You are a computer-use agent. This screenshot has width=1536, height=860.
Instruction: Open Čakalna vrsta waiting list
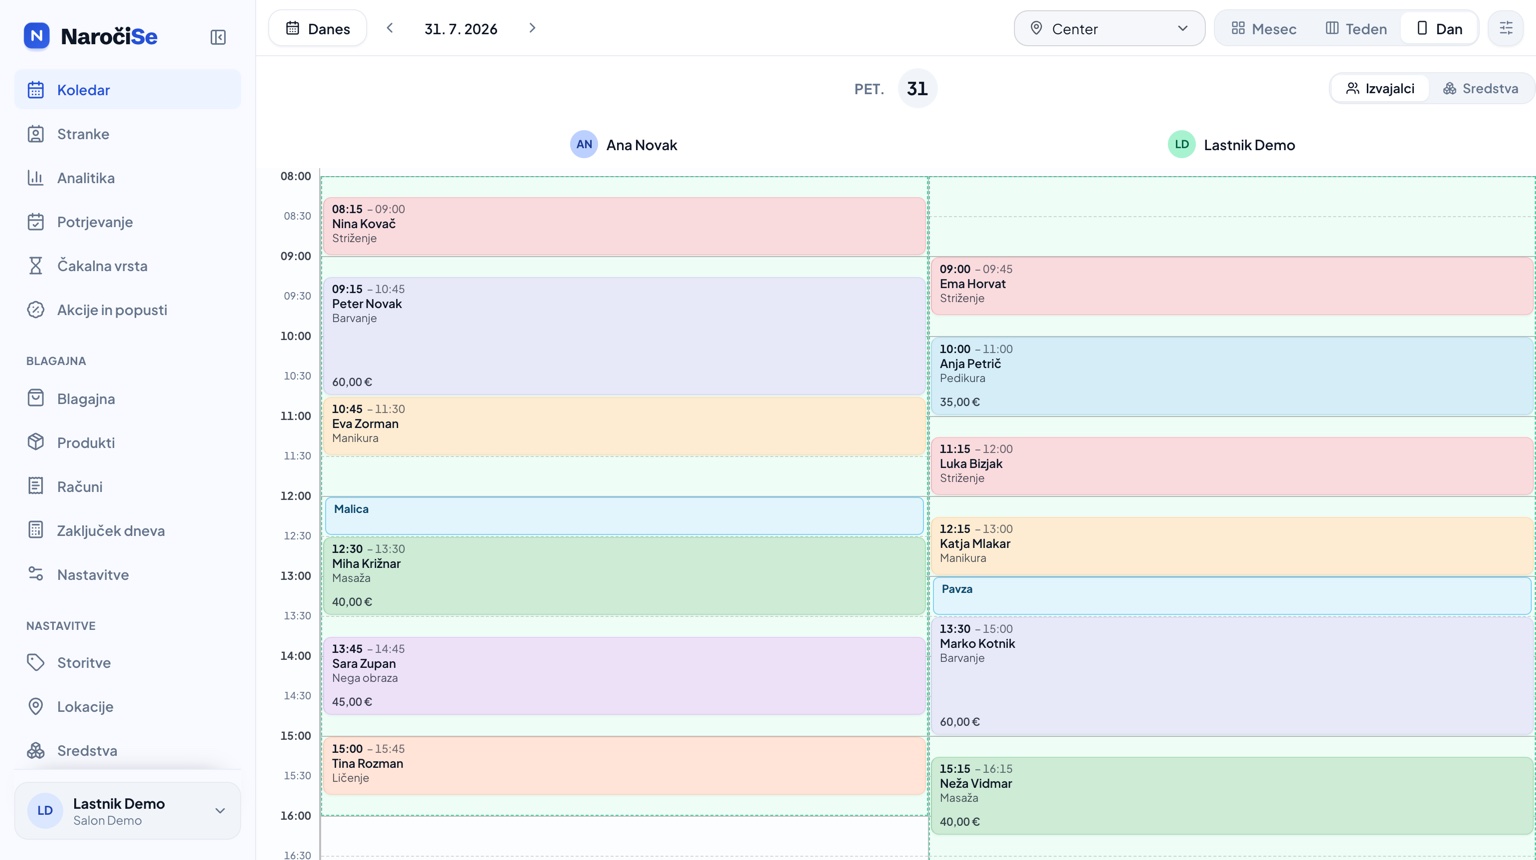[128, 266]
